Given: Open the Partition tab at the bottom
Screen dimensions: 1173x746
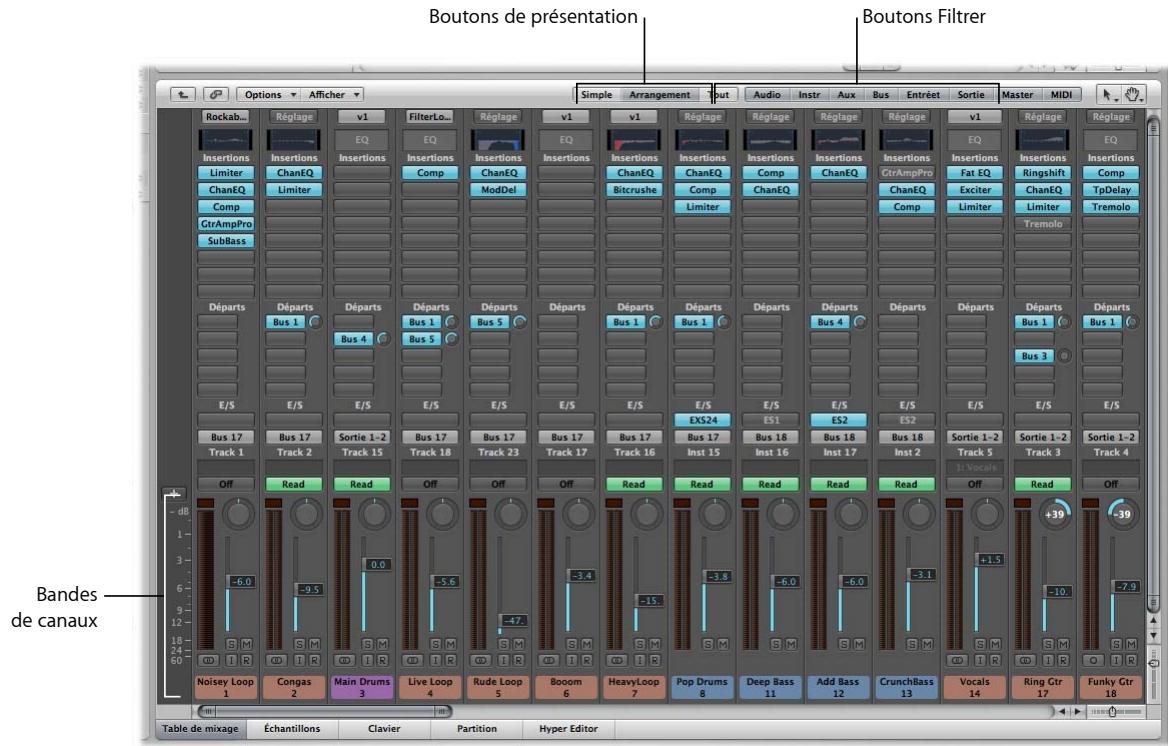Looking at the screenshot, I should (x=477, y=729).
